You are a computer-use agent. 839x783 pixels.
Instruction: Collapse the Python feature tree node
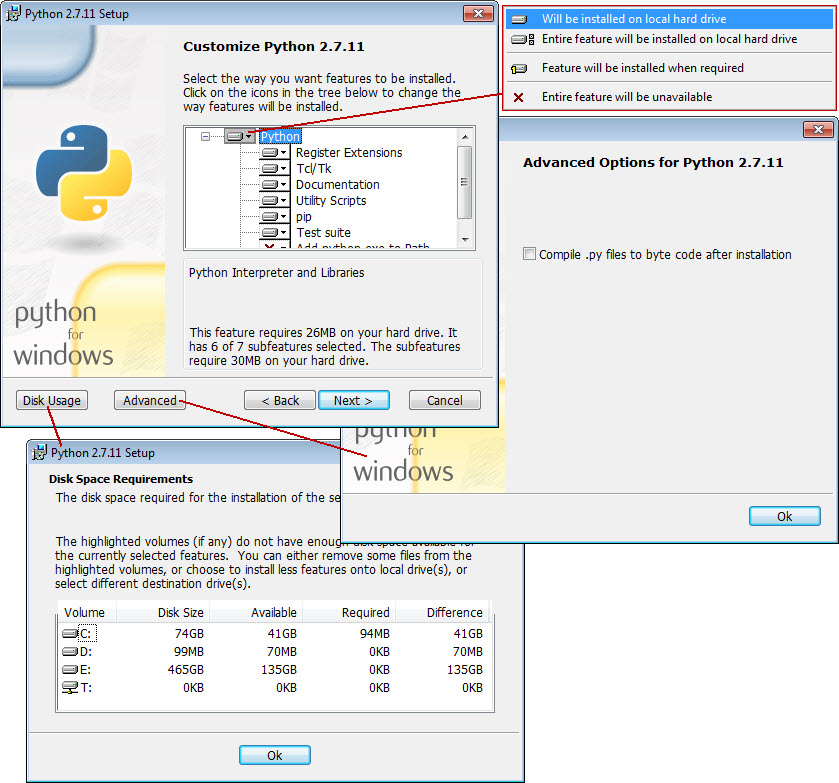click(x=205, y=136)
